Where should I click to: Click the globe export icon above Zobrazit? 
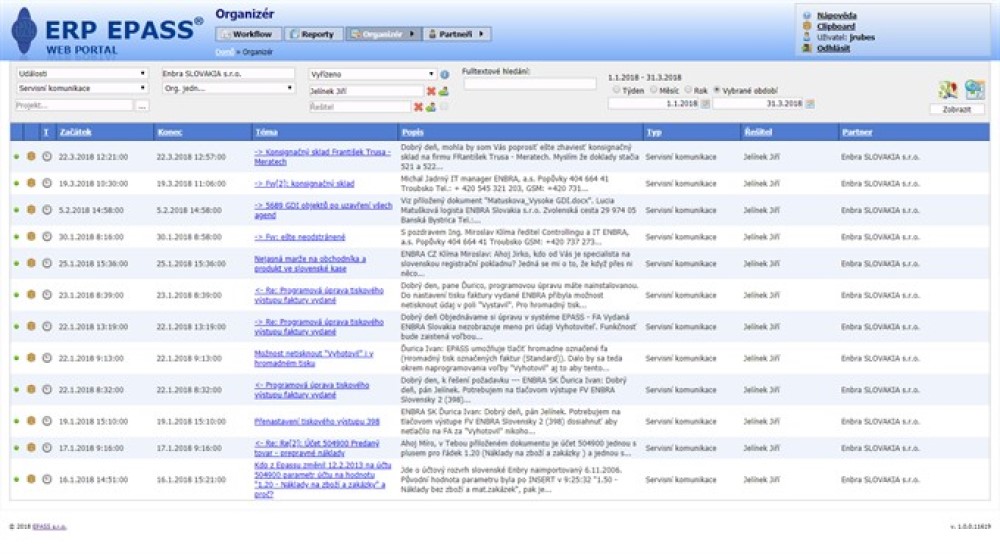click(x=974, y=90)
